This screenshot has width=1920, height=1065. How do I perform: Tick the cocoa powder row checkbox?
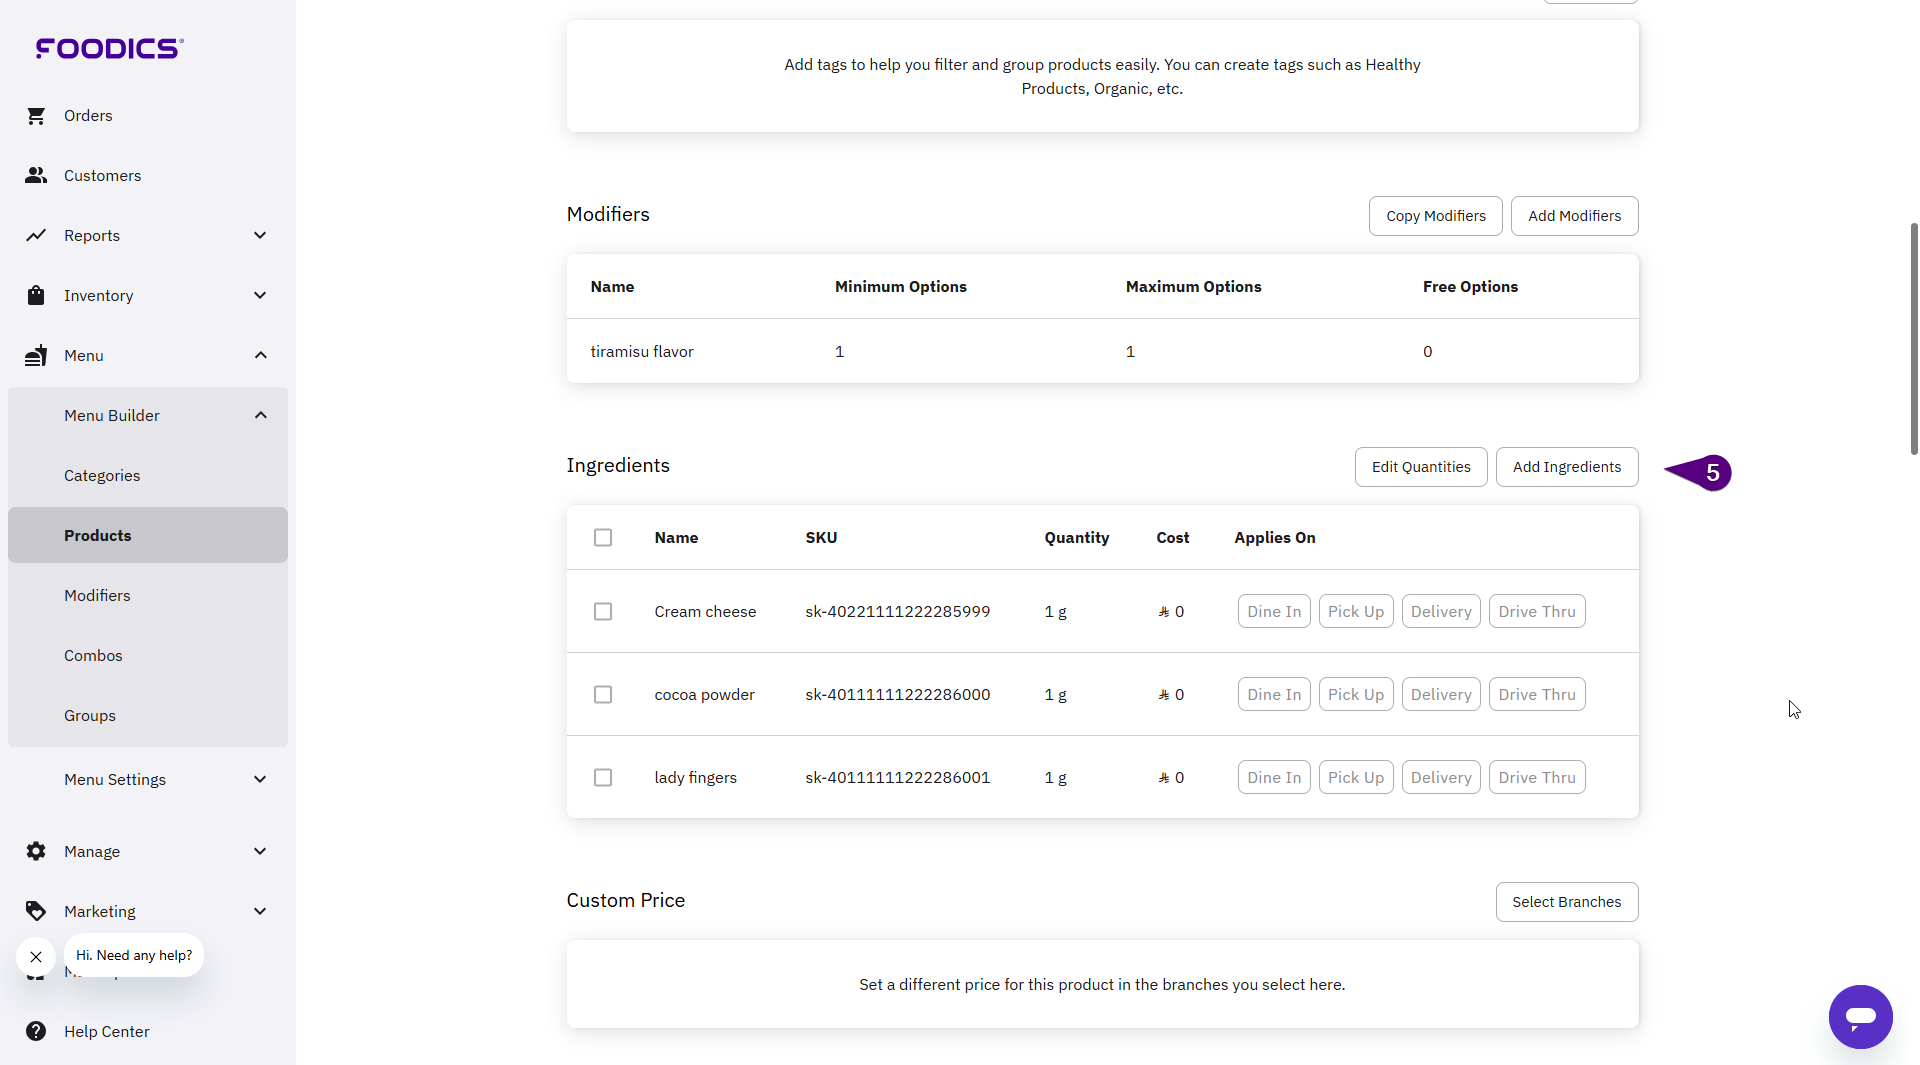click(603, 695)
